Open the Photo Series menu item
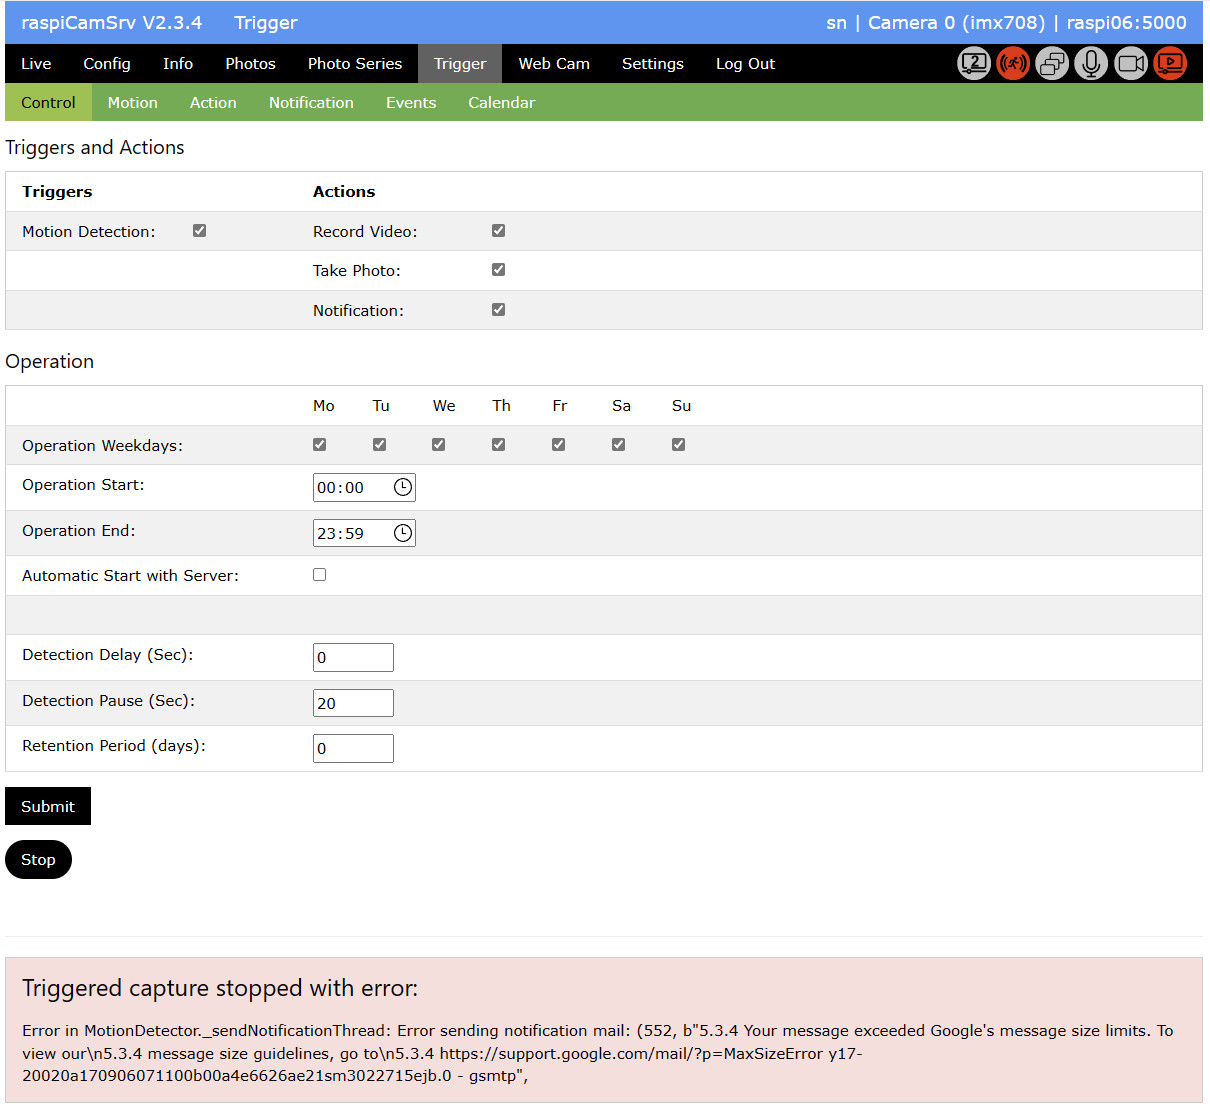The height and width of the screenshot is (1119, 1210). [x=354, y=64]
